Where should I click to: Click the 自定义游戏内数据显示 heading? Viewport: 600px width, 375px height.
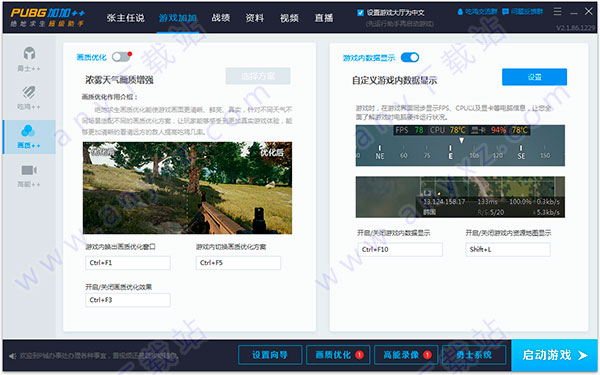pyautogui.click(x=394, y=81)
